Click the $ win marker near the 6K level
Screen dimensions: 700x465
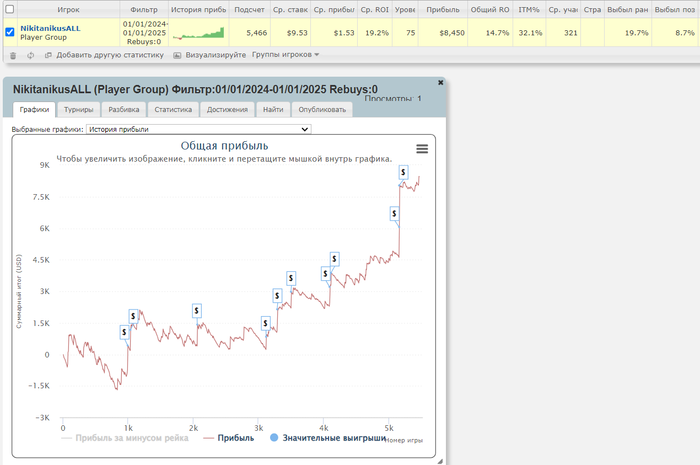click(394, 214)
